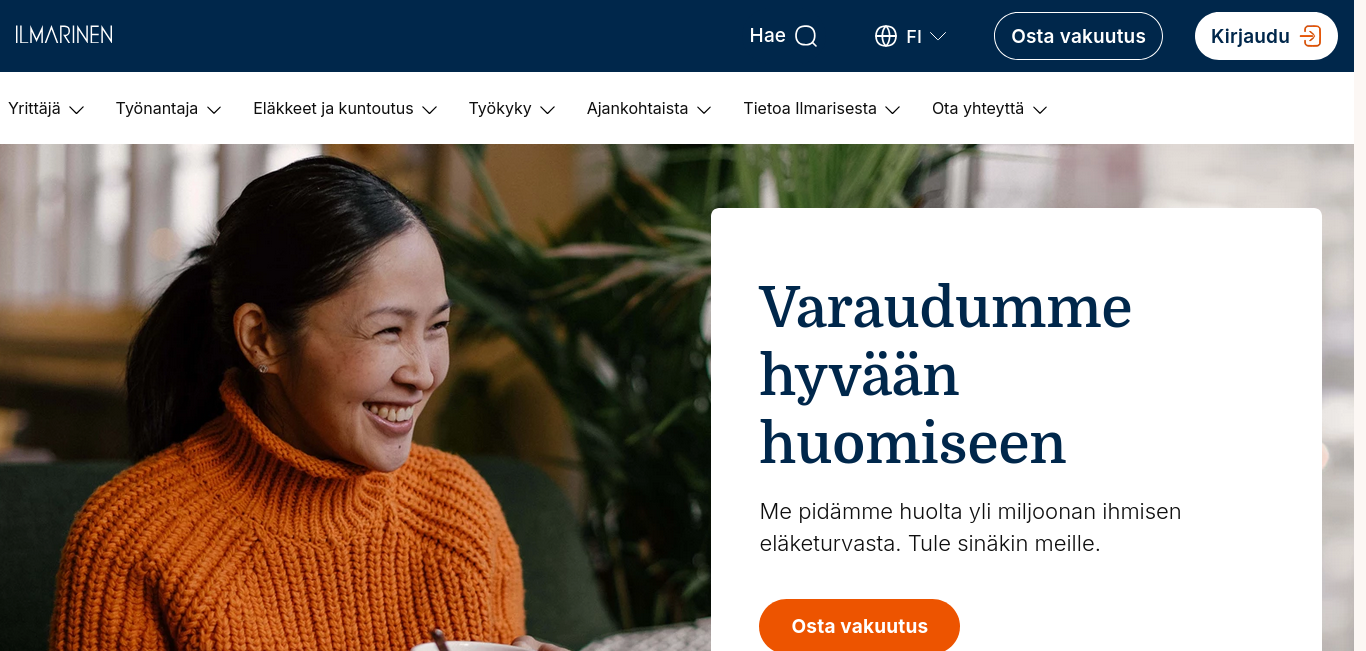
Task: Open the Työnantaja menu
Action: point(168,109)
